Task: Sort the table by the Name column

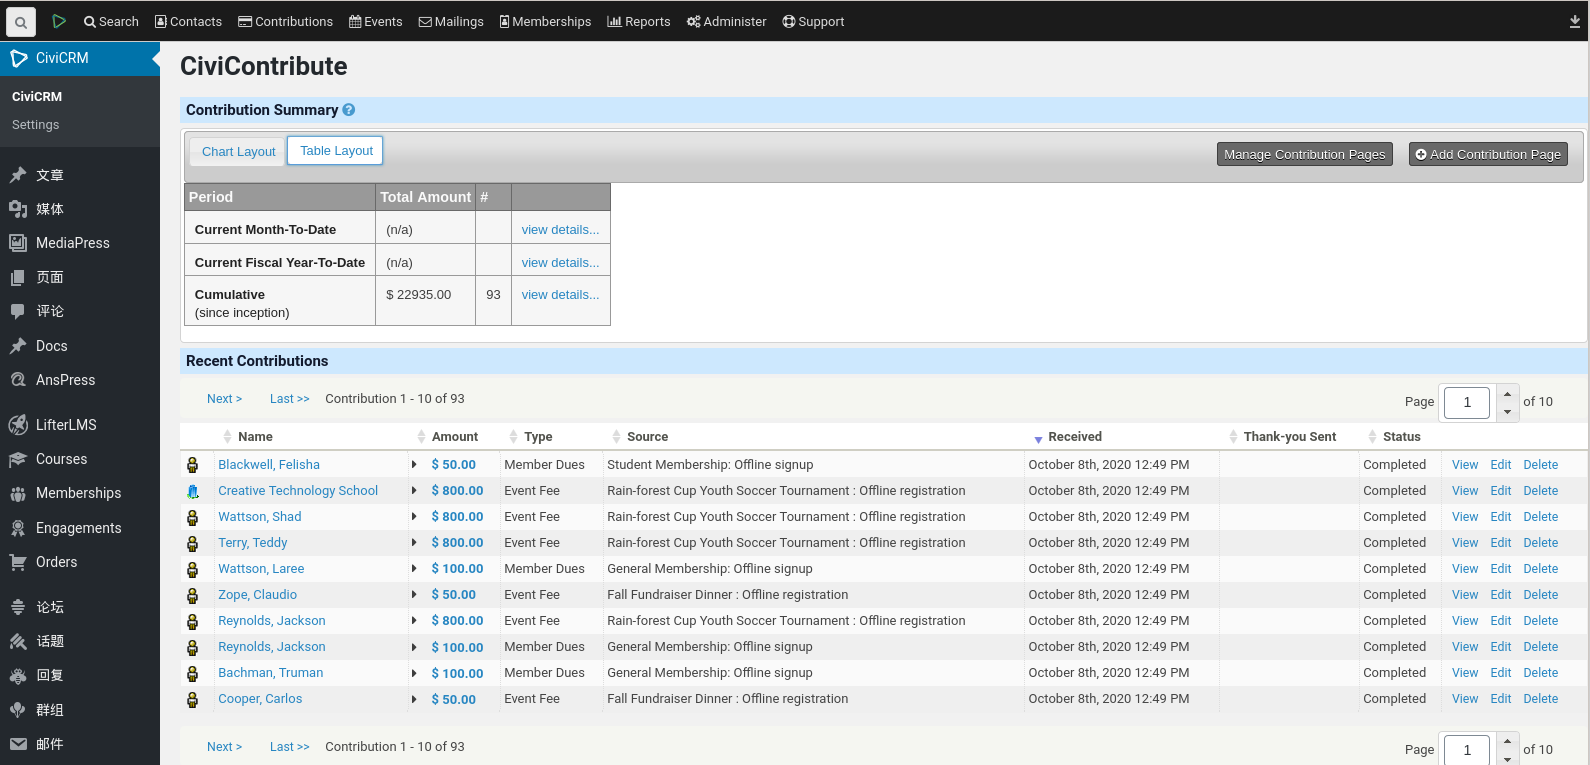Action: click(x=255, y=437)
